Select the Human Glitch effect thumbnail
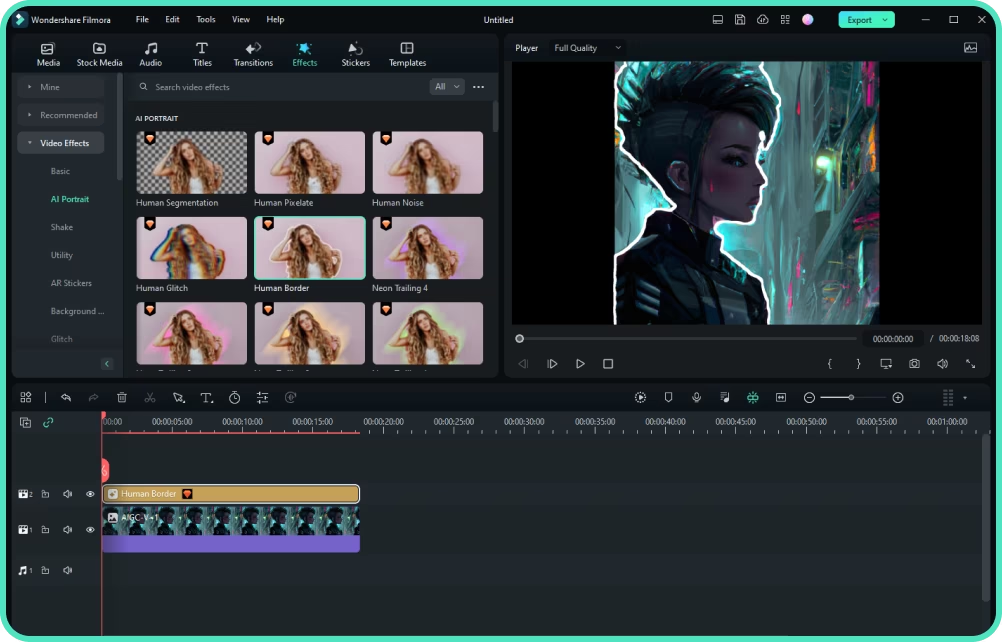This screenshot has width=1002, height=642. pyautogui.click(x=191, y=248)
